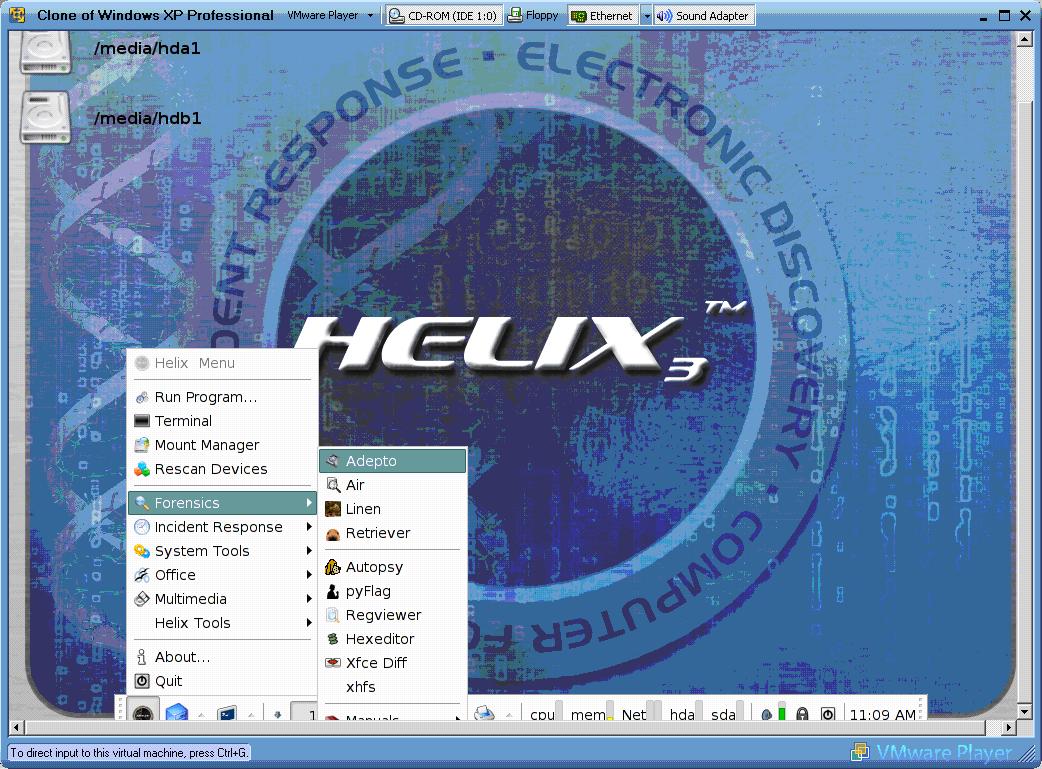1042x769 pixels.
Task: Click the lock screen icon on panel
Action: click(802, 714)
